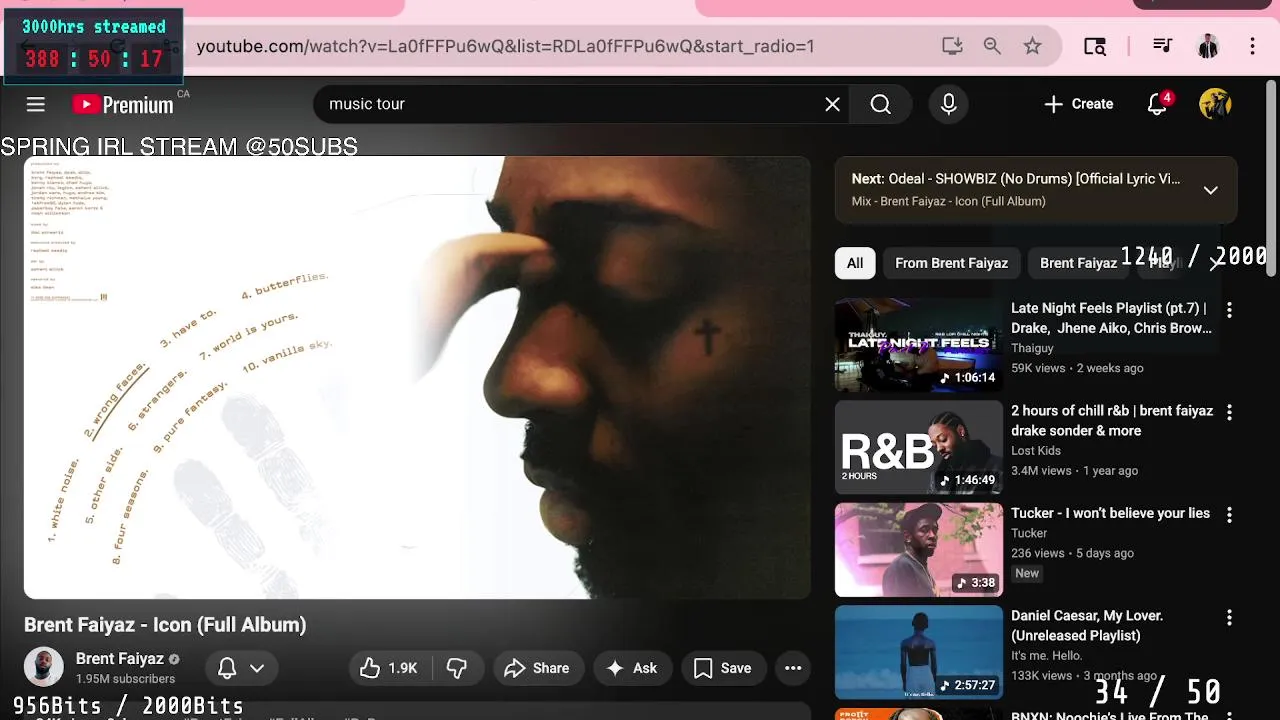The height and width of the screenshot is (720, 1280).
Task: Select the All filter chip
Action: tap(855, 263)
